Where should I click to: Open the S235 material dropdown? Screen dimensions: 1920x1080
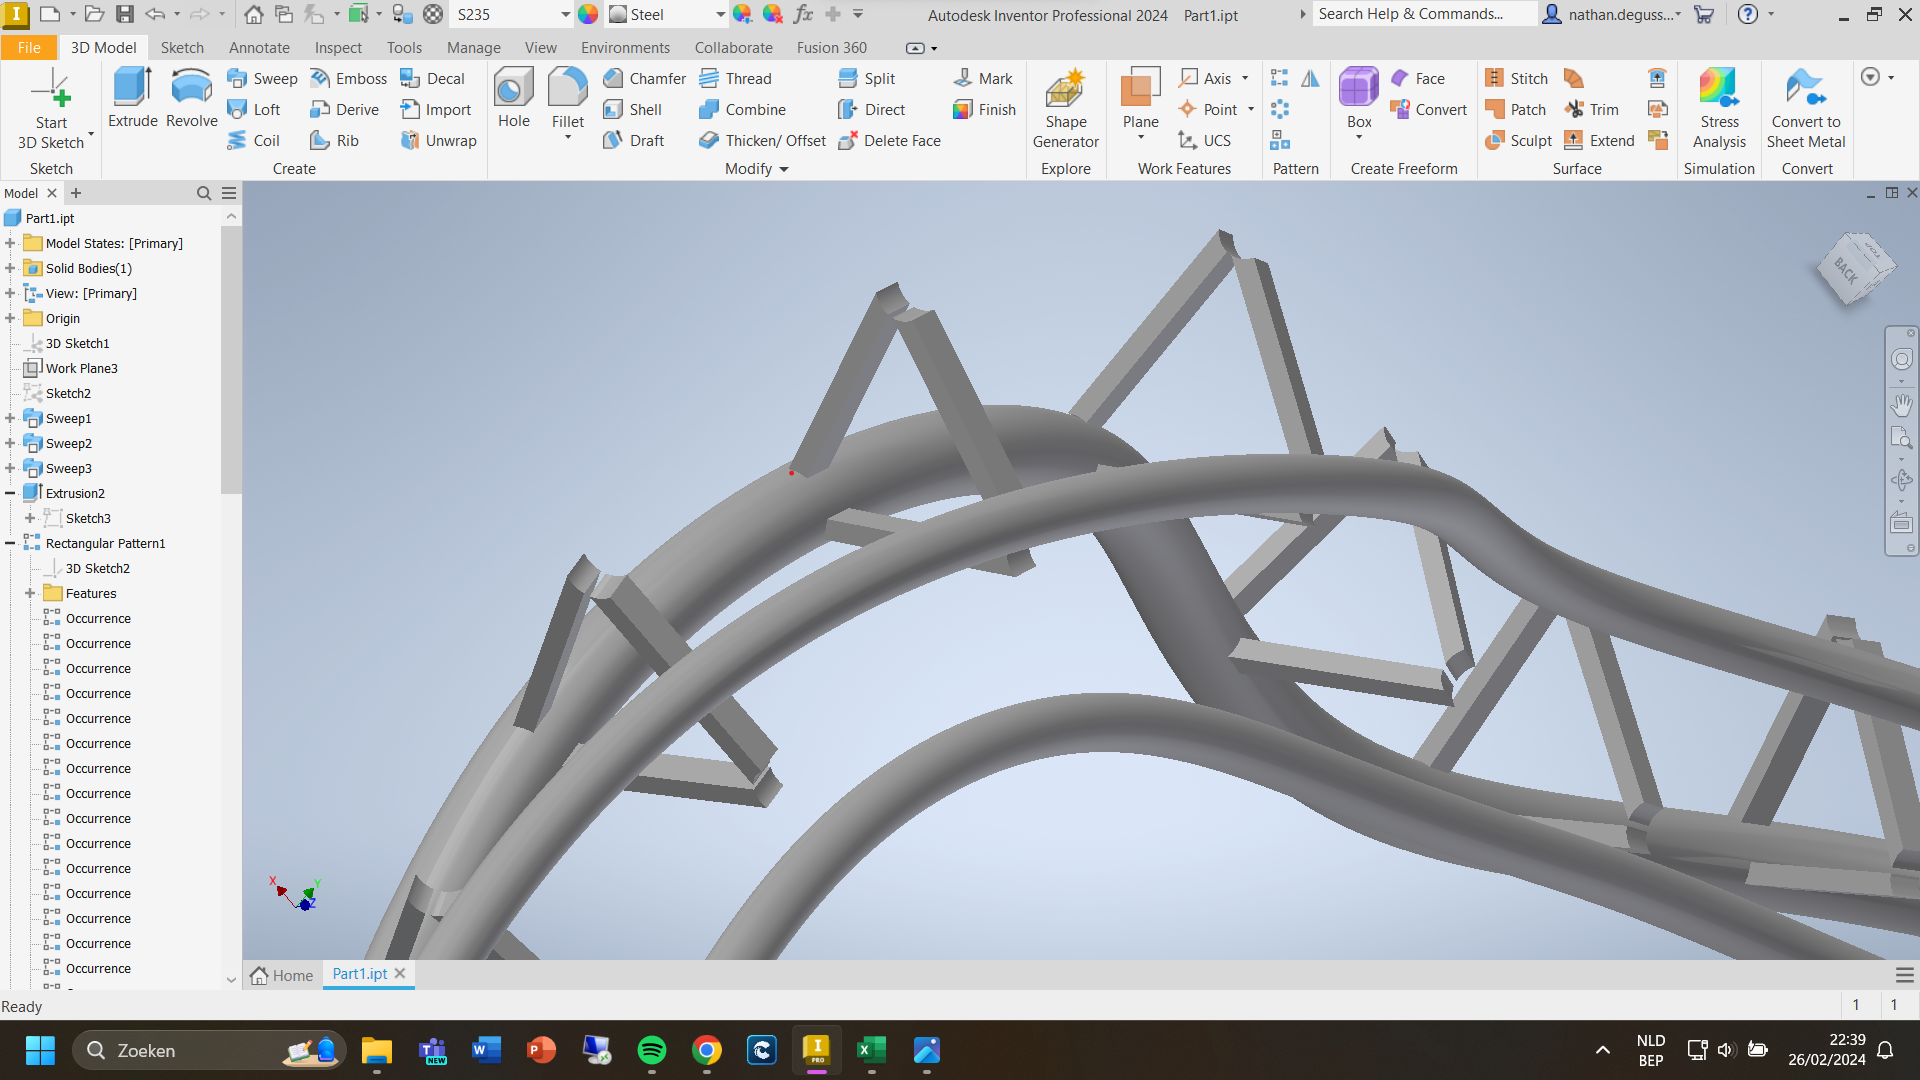(565, 15)
